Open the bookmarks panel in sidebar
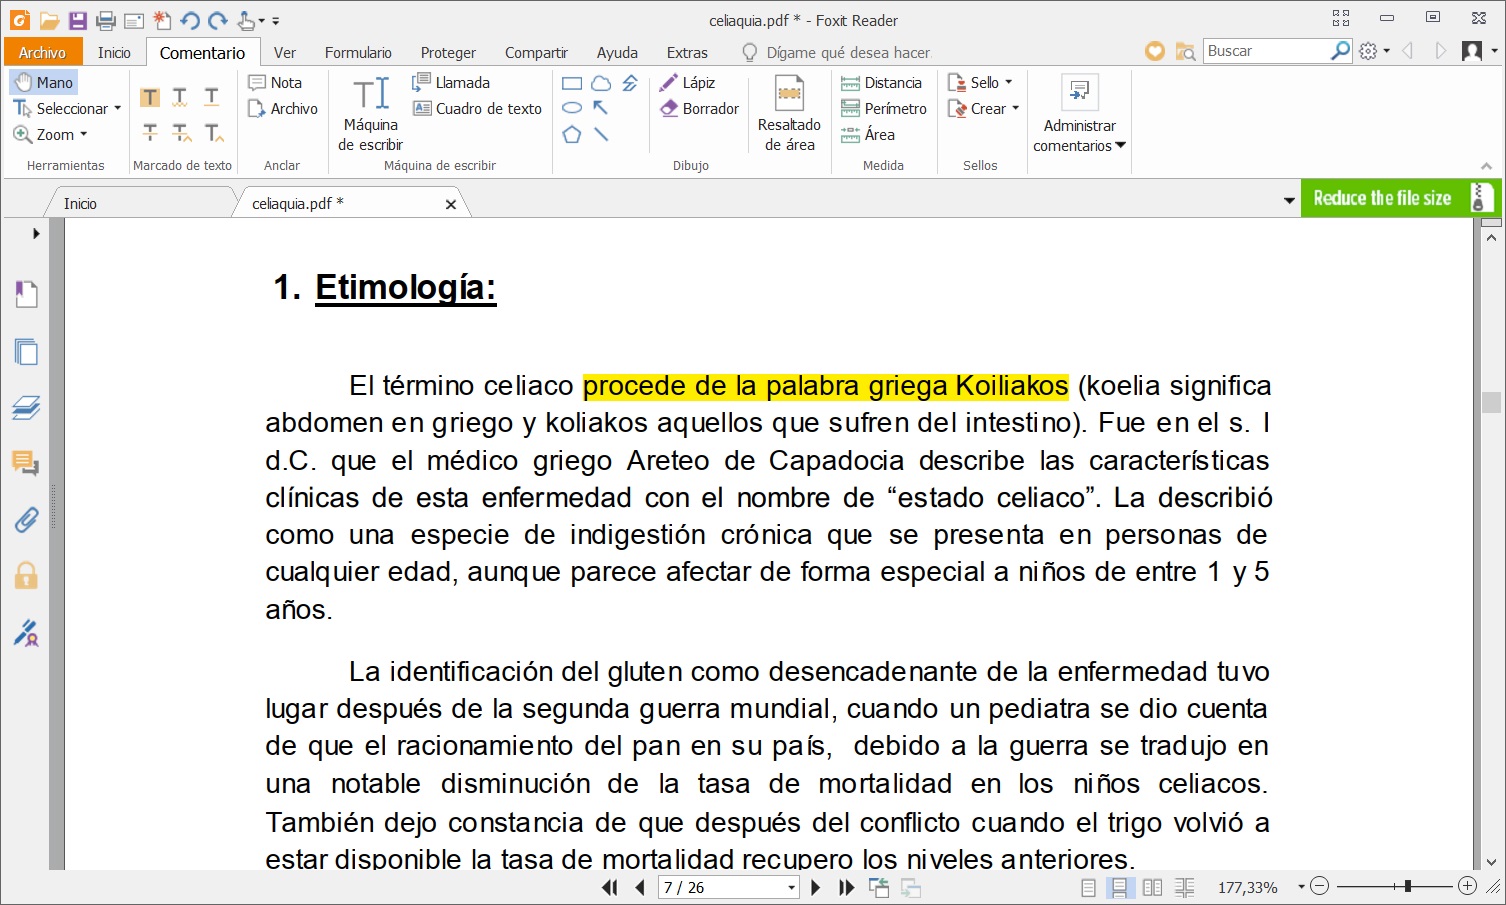The width and height of the screenshot is (1506, 905). (26, 294)
